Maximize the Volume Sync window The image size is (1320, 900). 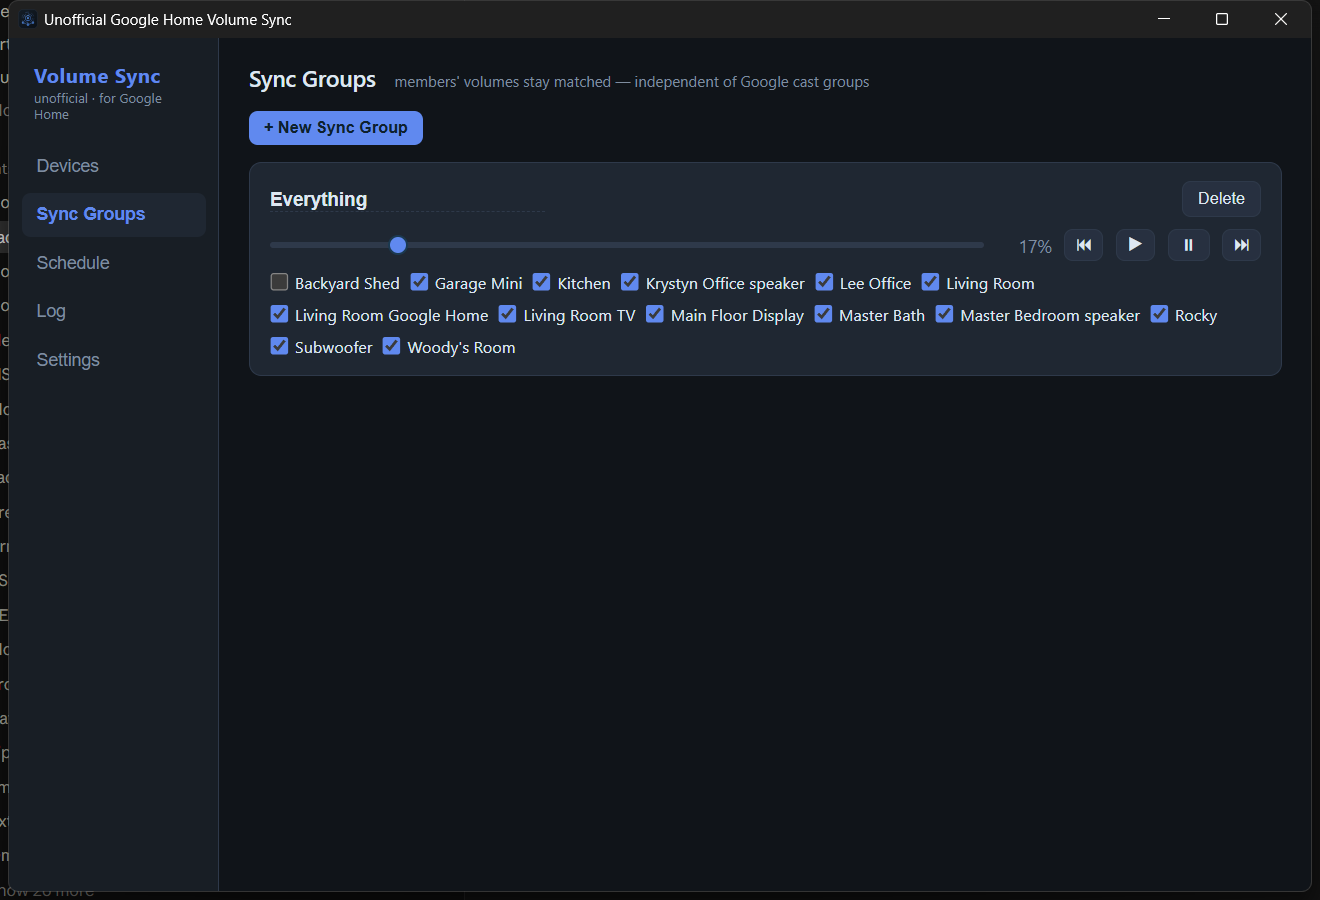pos(1222,19)
